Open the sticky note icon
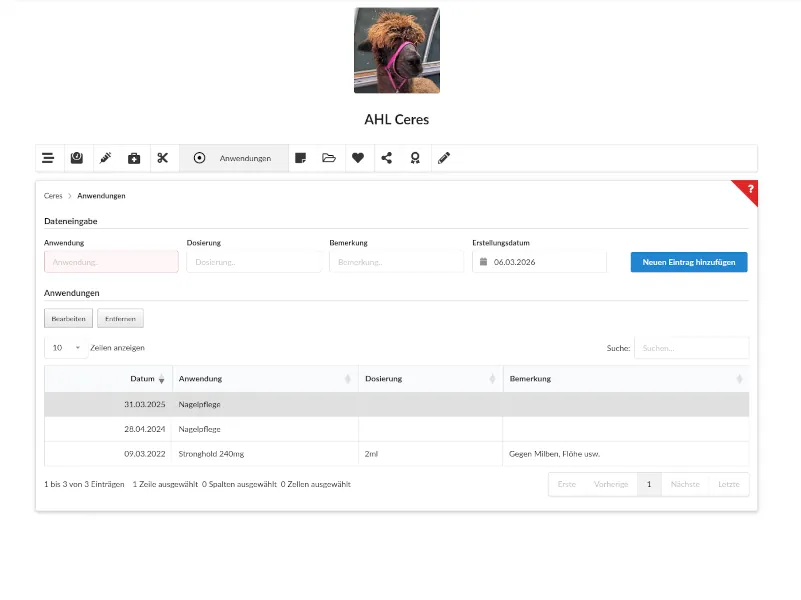 click(300, 158)
